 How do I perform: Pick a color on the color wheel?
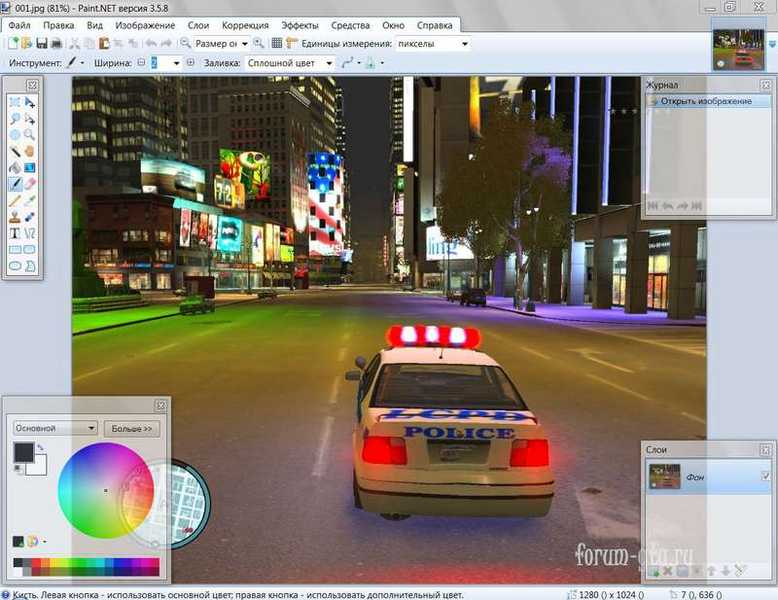(105, 490)
